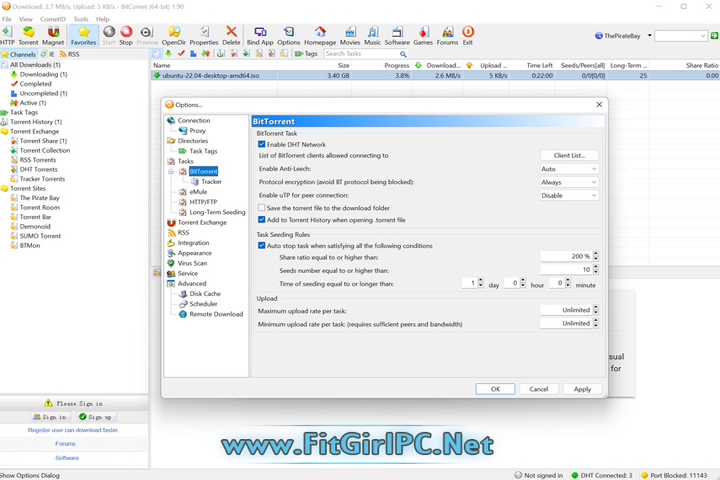Open the CometID menu
720x480 pixels.
click(x=52, y=19)
